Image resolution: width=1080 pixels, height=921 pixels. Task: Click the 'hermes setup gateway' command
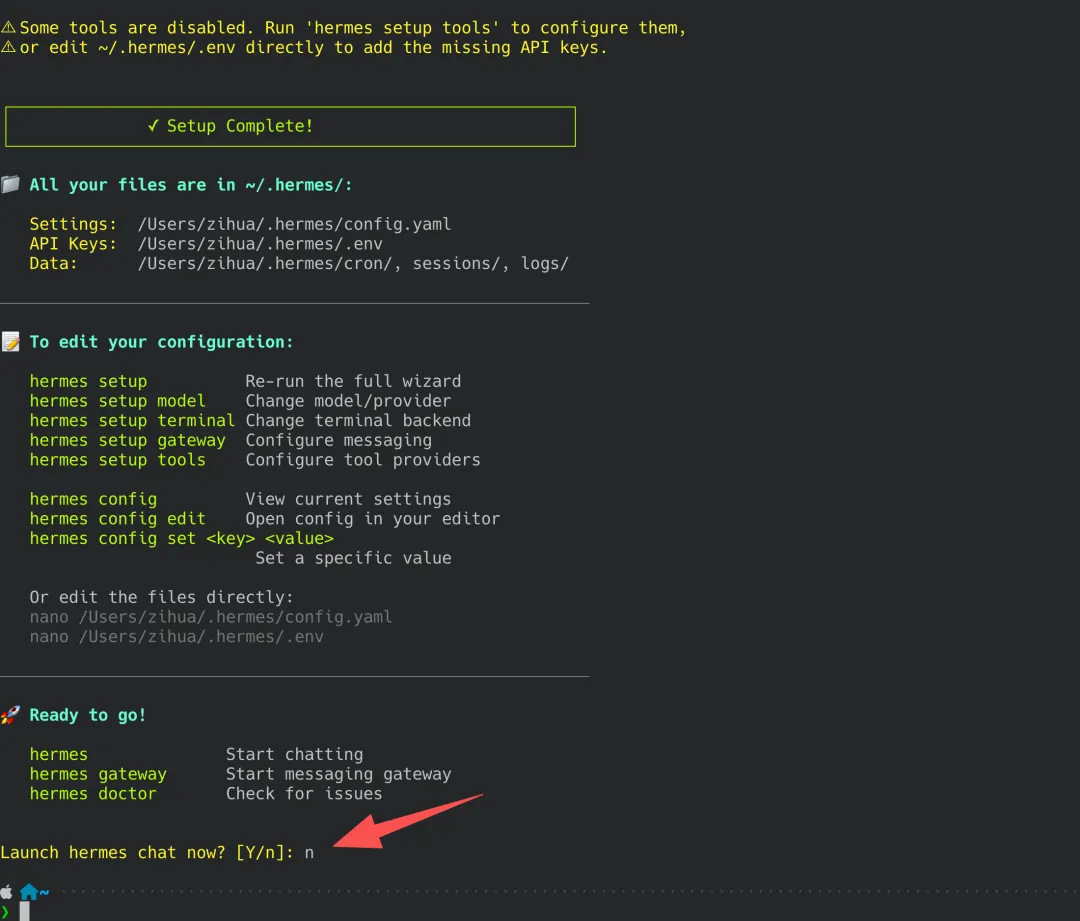click(x=127, y=440)
